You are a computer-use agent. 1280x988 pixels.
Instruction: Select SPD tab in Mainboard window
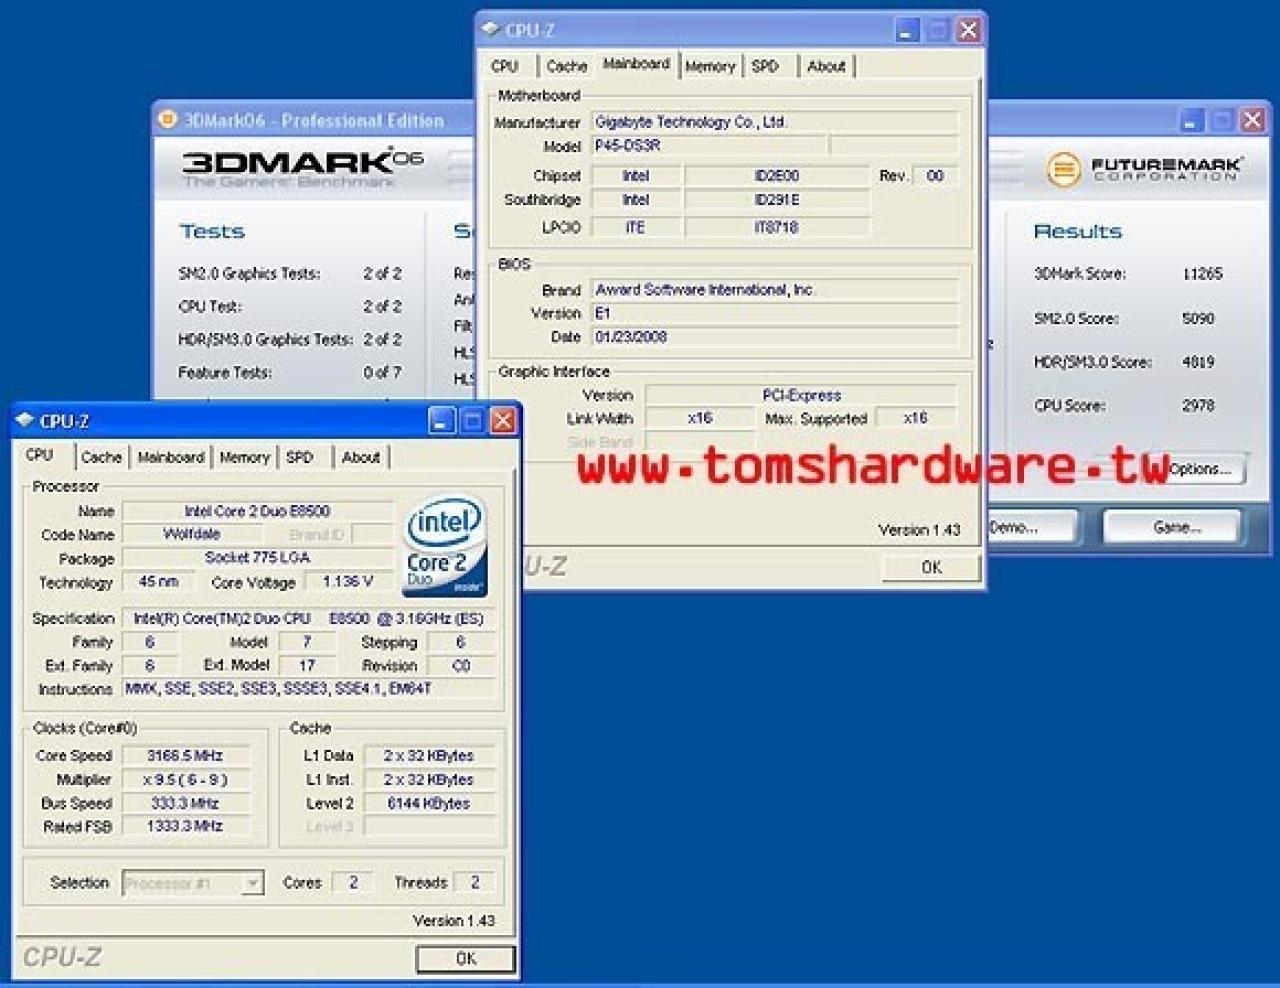(x=765, y=66)
